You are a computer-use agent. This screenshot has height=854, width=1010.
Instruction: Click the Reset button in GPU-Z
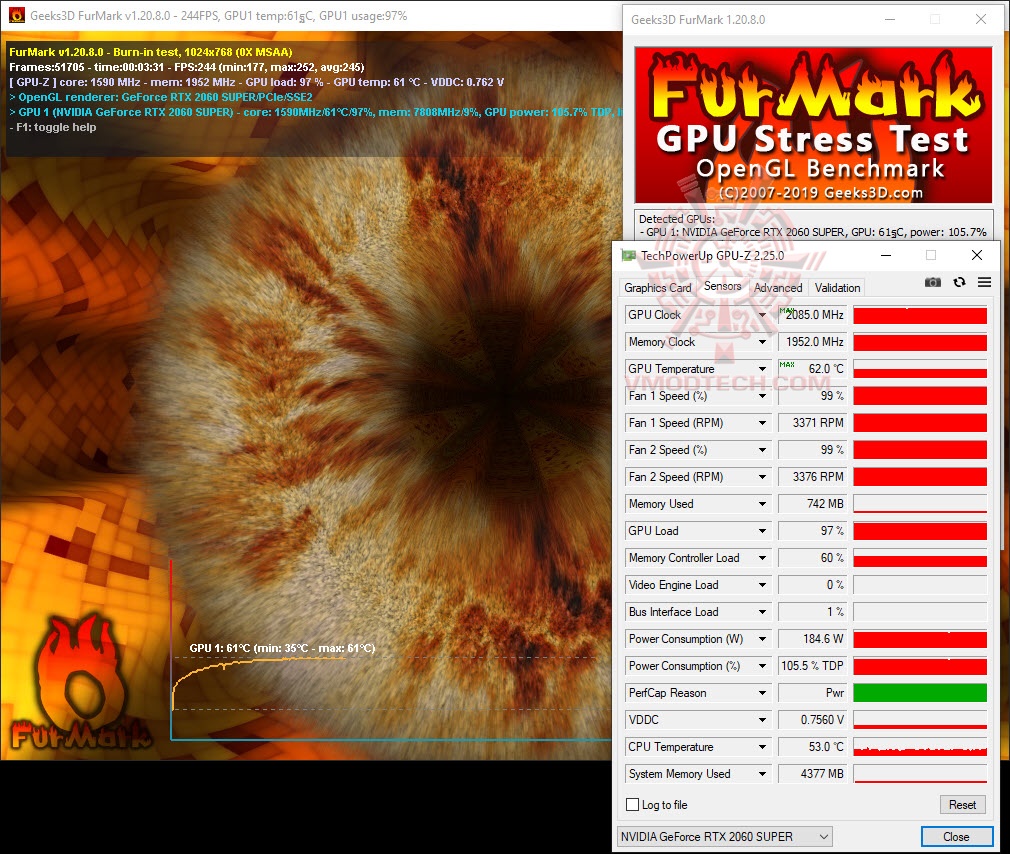point(962,804)
